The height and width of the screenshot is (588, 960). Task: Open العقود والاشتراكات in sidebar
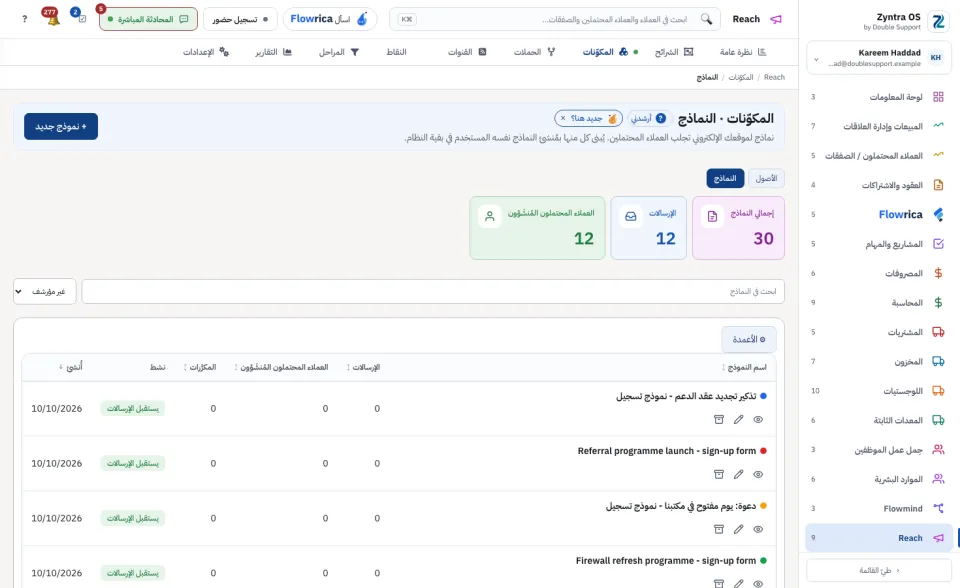point(878,185)
